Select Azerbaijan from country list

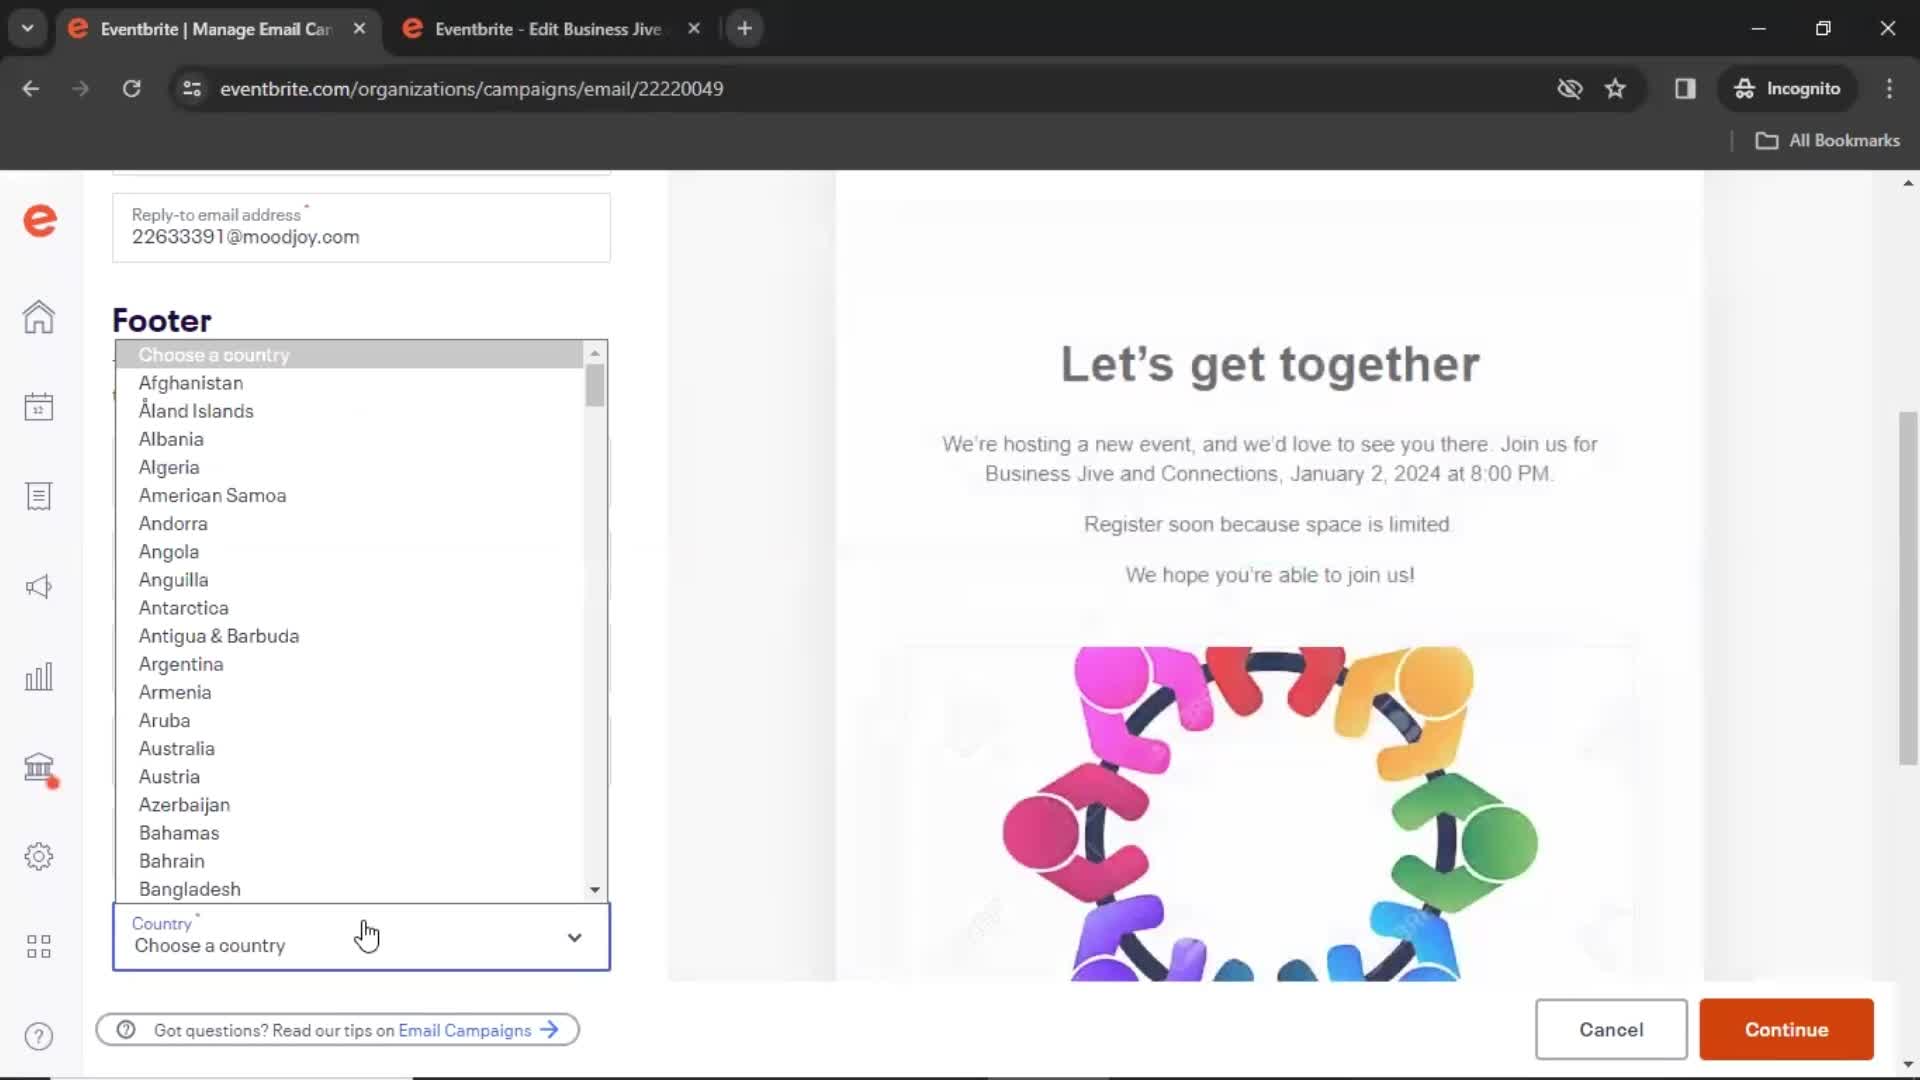click(349, 805)
